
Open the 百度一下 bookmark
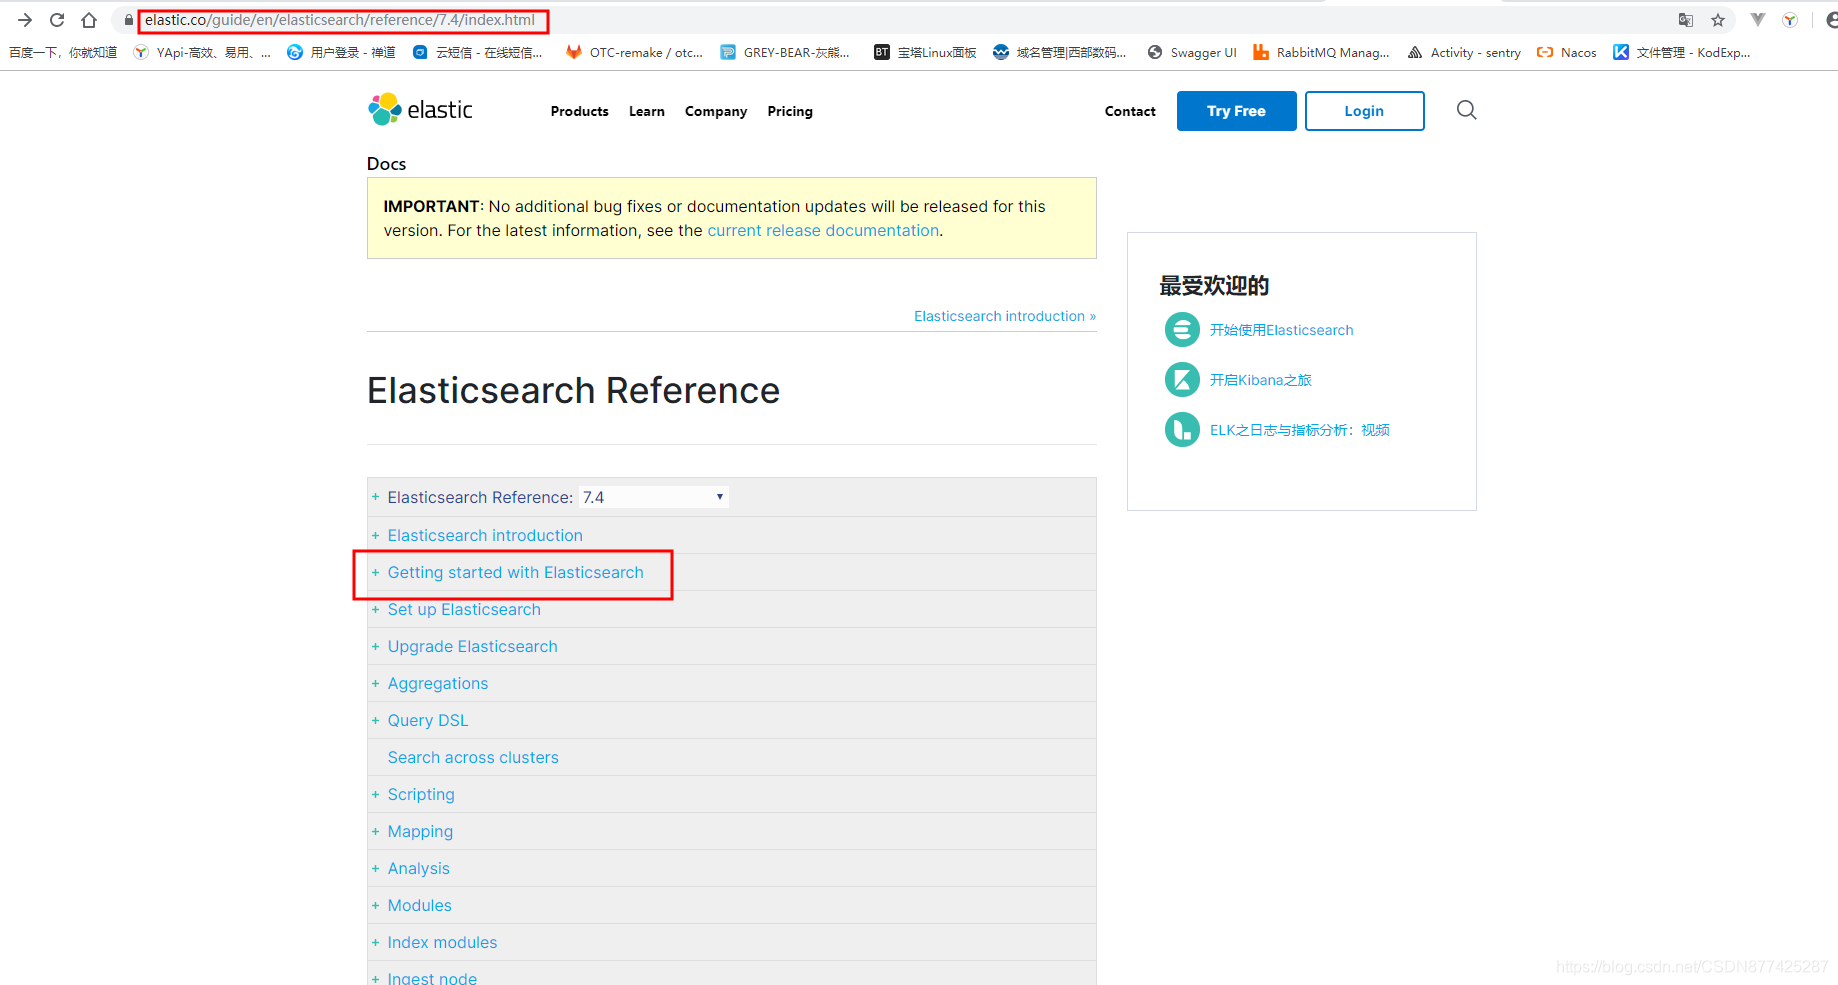63,52
